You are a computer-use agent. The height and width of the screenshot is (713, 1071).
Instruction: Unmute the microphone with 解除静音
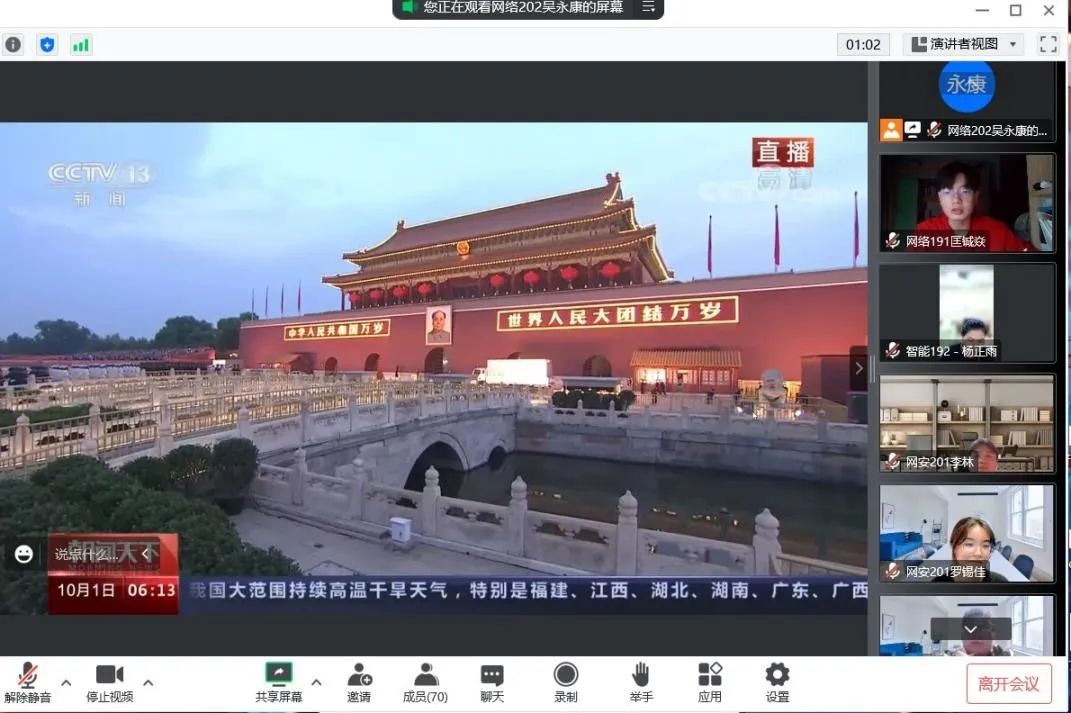27,682
